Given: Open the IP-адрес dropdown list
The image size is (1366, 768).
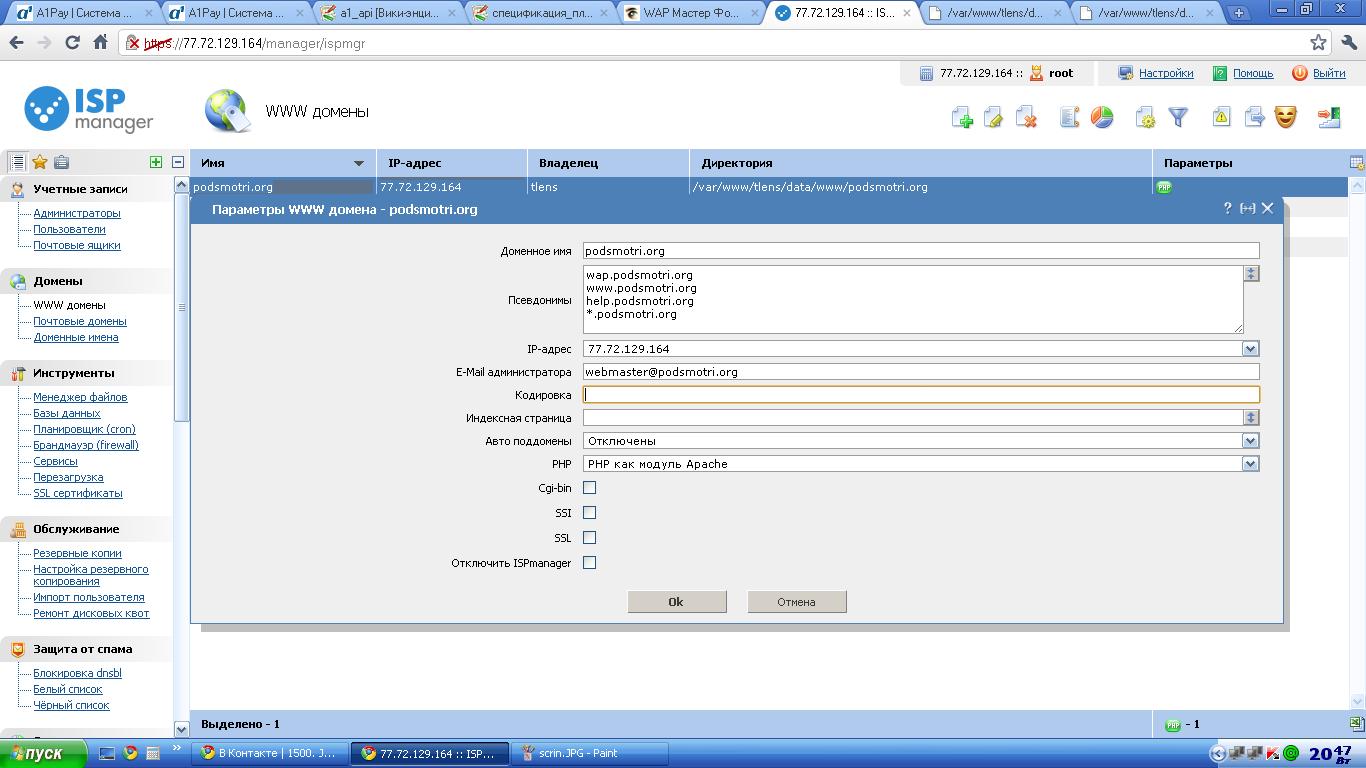Looking at the screenshot, I should click(x=1250, y=349).
